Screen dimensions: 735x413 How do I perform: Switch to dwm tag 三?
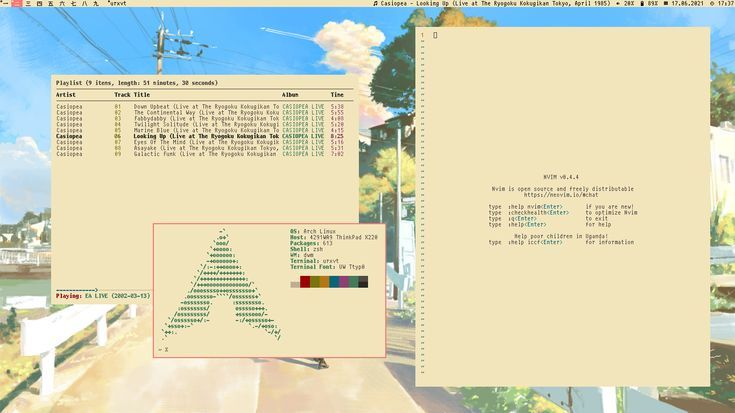click(28, 3)
